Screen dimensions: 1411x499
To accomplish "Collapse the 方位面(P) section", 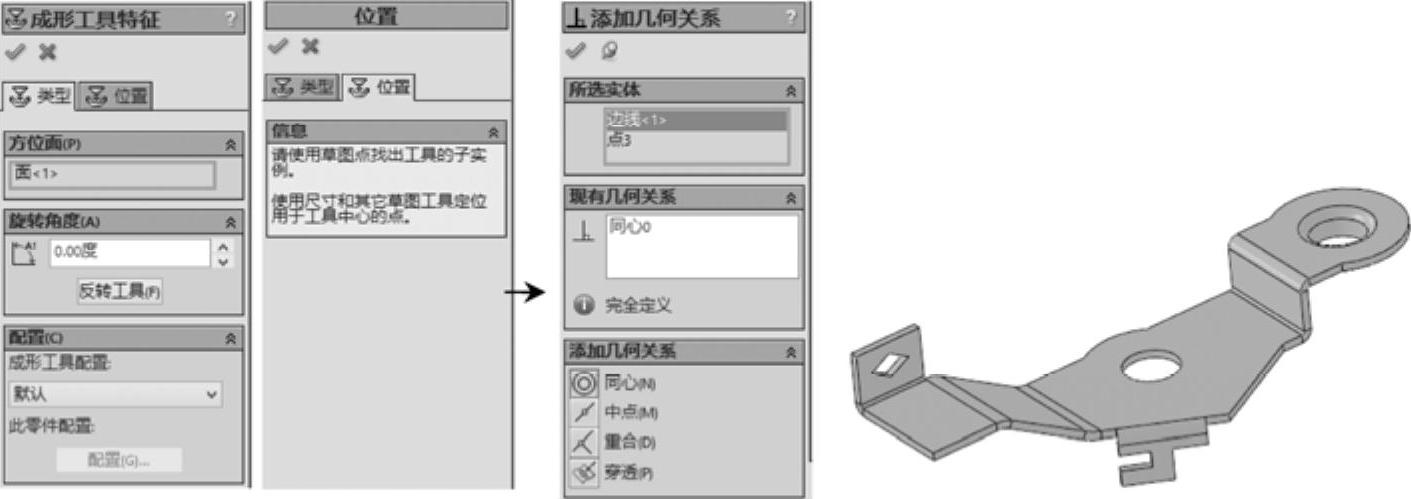I will point(231,144).
